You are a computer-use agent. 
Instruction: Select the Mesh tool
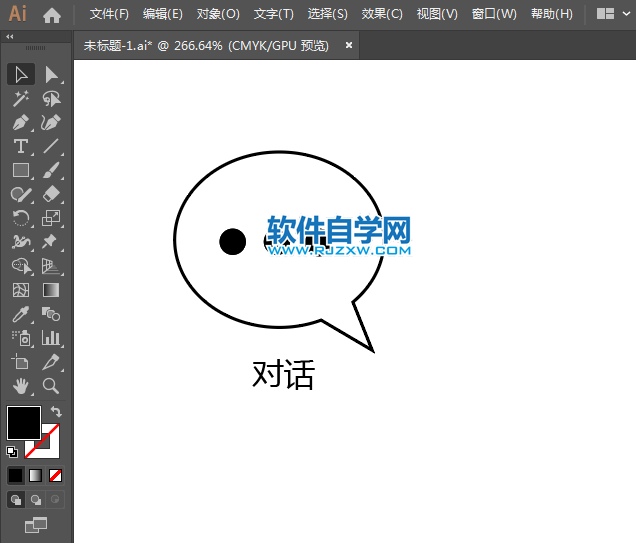21,290
